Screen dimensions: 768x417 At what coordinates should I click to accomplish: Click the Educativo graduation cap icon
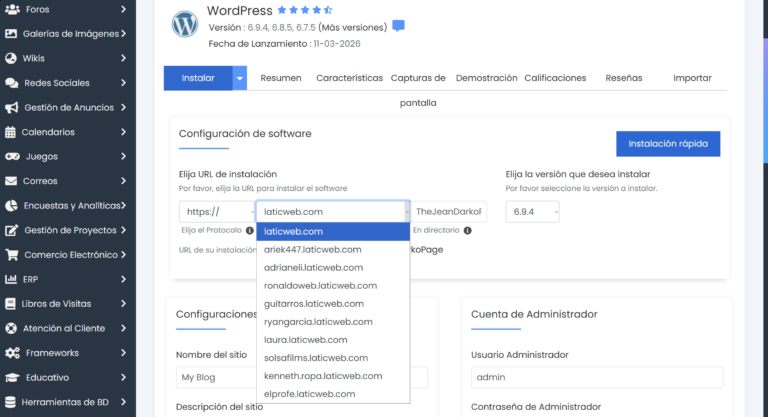click(x=12, y=377)
